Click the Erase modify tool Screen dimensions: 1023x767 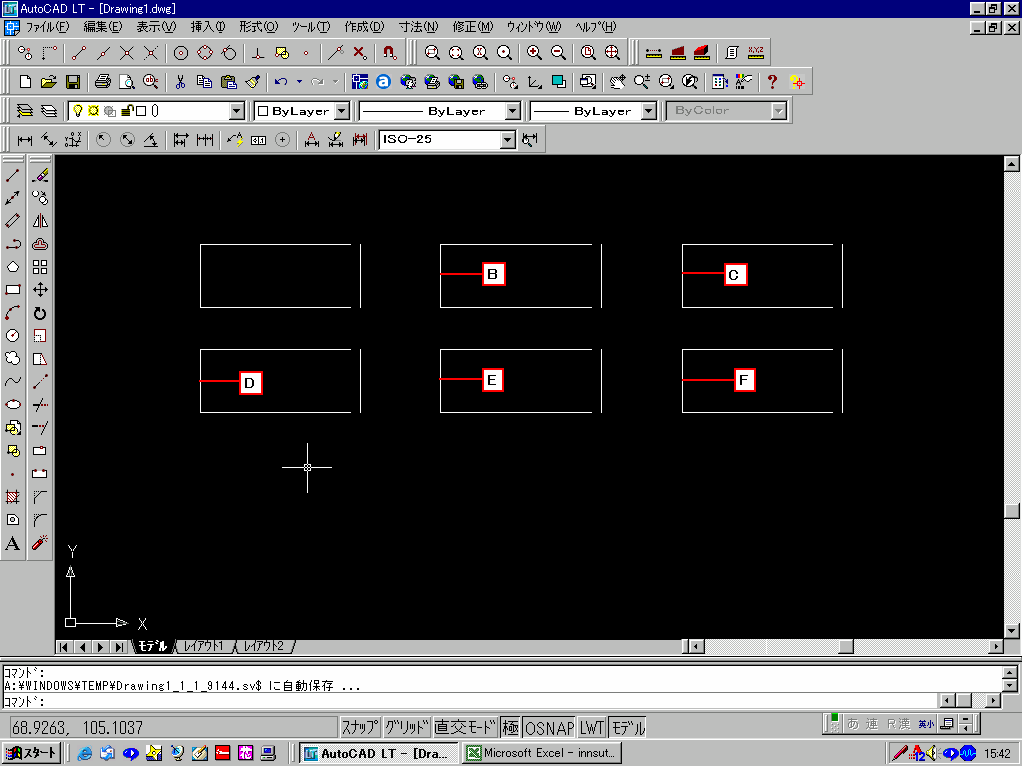pyautogui.click(x=40, y=175)
